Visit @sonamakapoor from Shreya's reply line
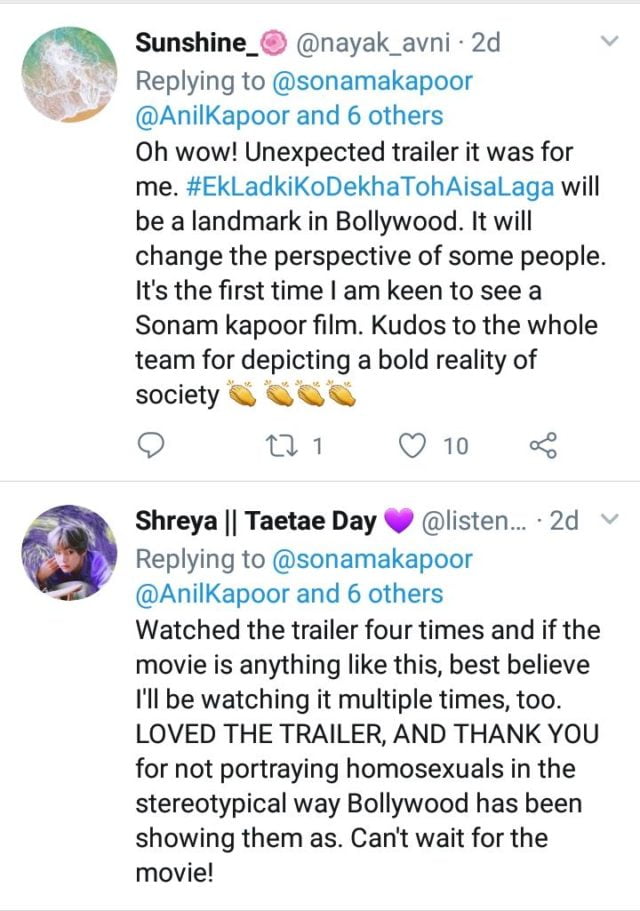This screenshot has height=911, width=640. pos(367,558)
